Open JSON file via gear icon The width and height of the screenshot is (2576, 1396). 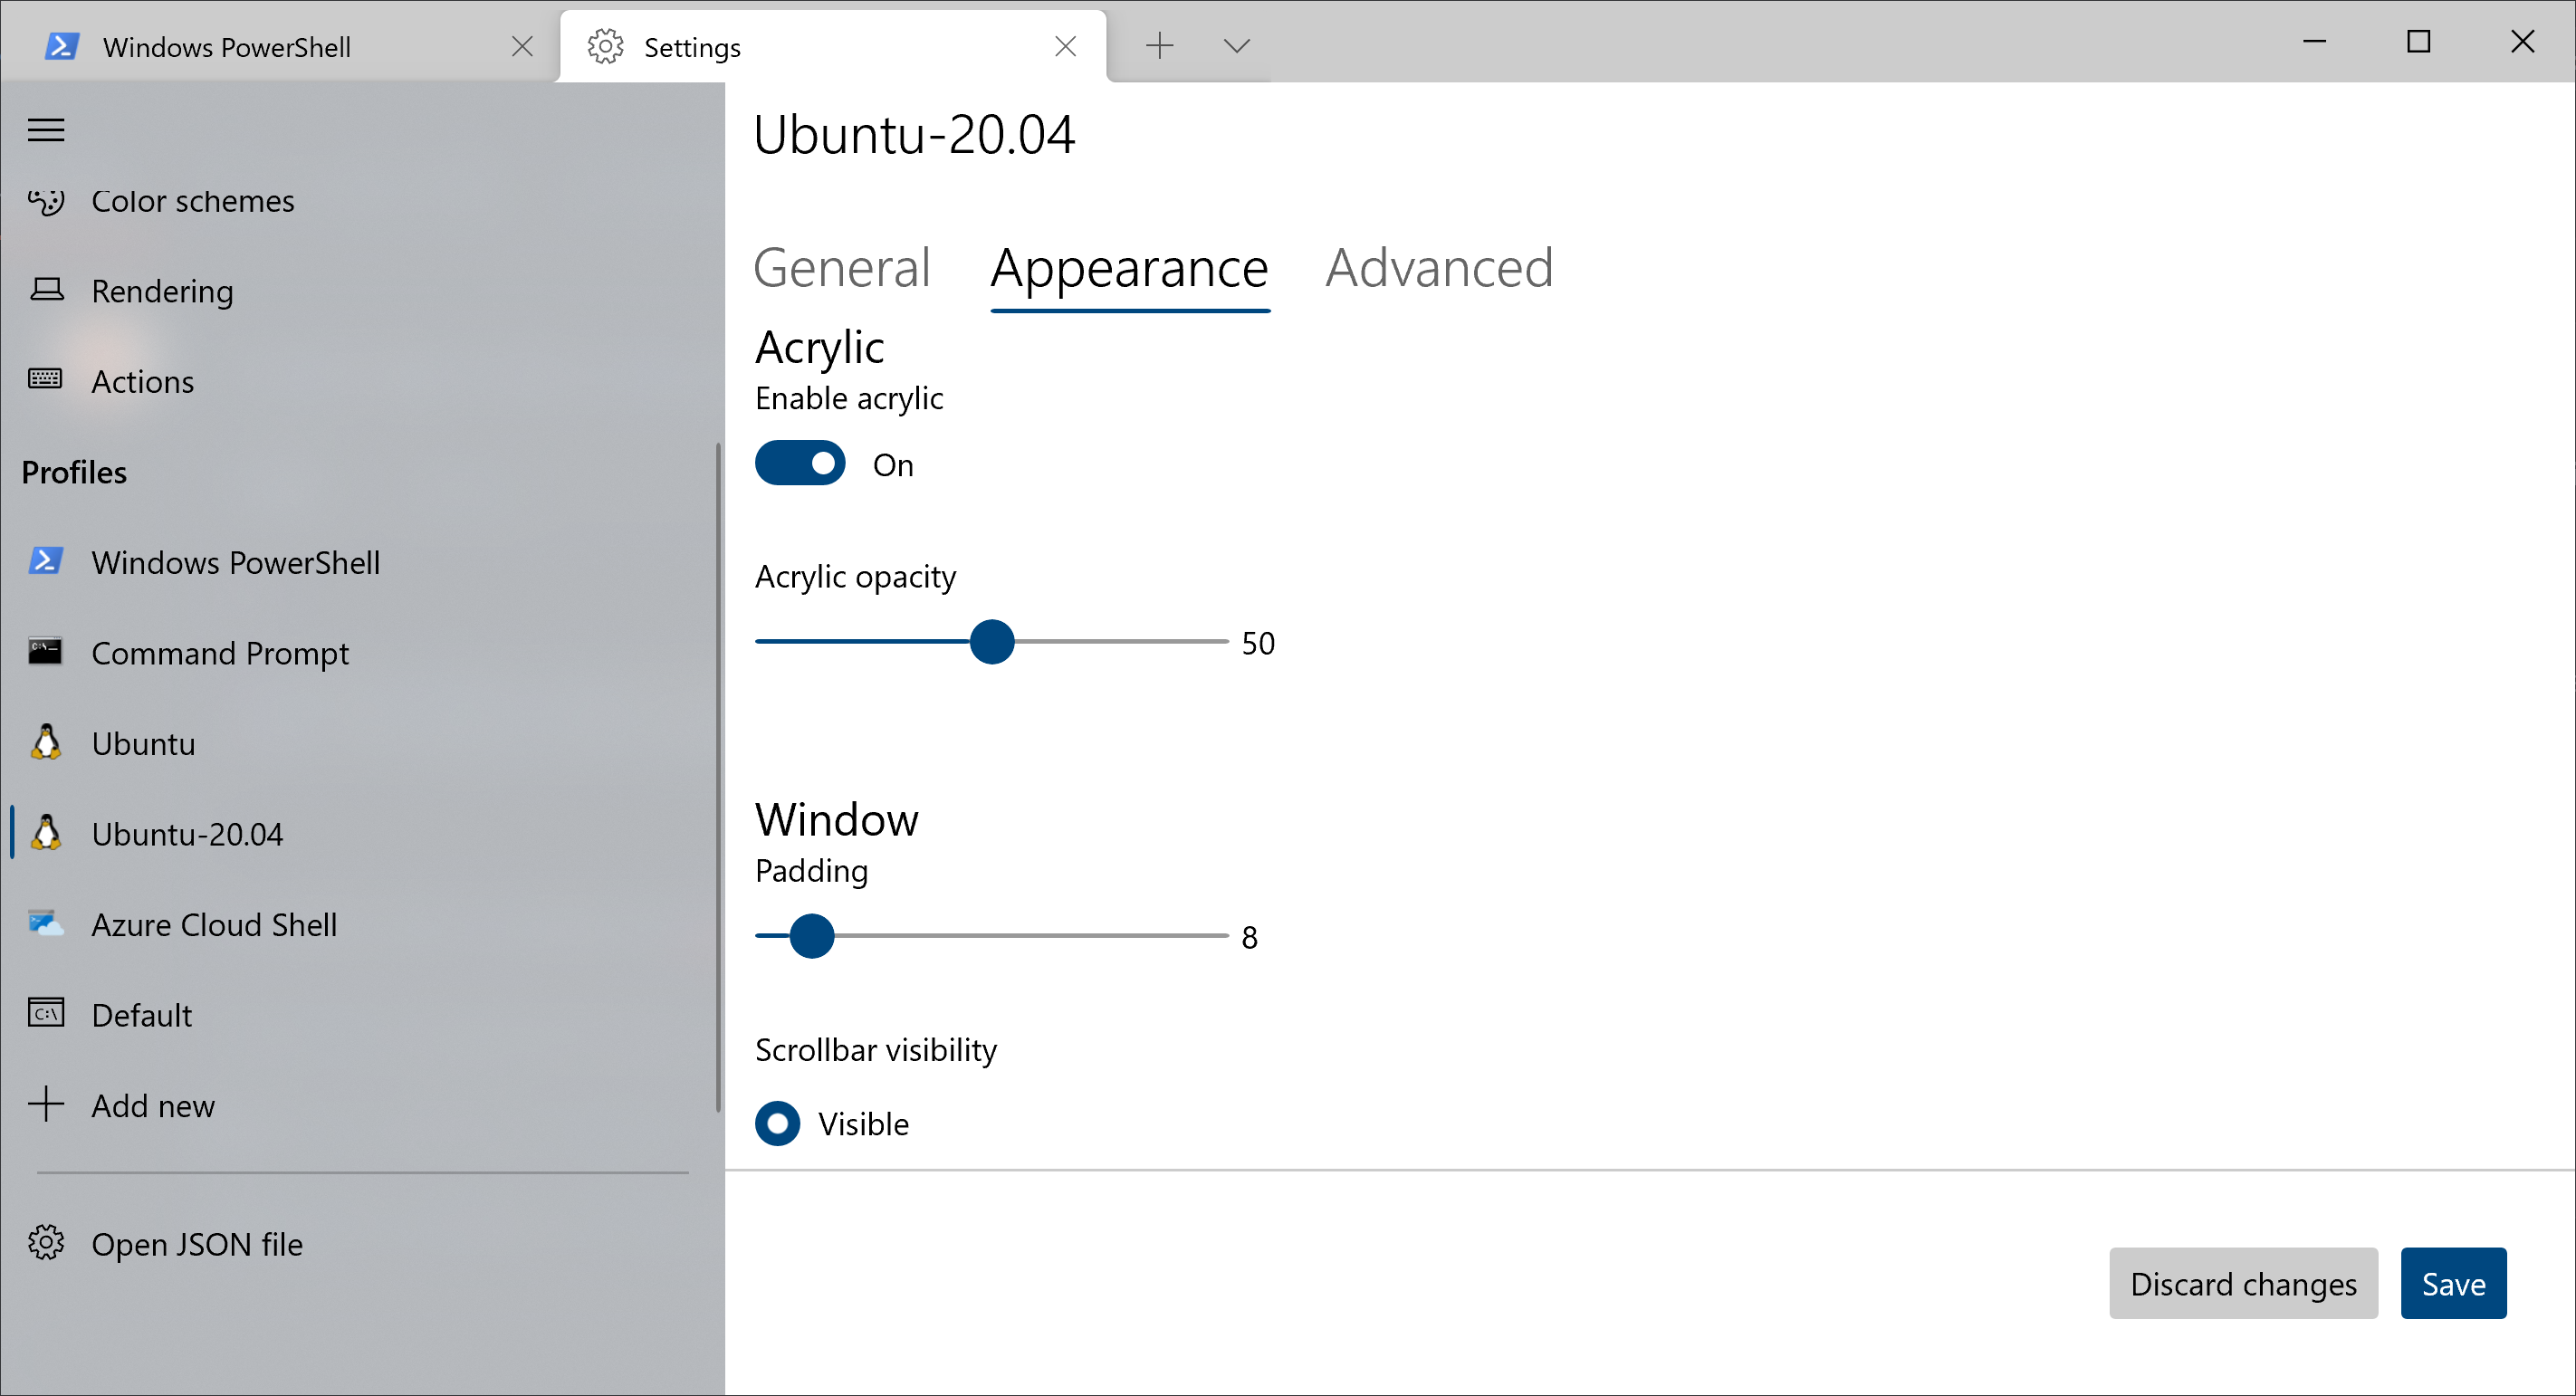click(46, 1243)
